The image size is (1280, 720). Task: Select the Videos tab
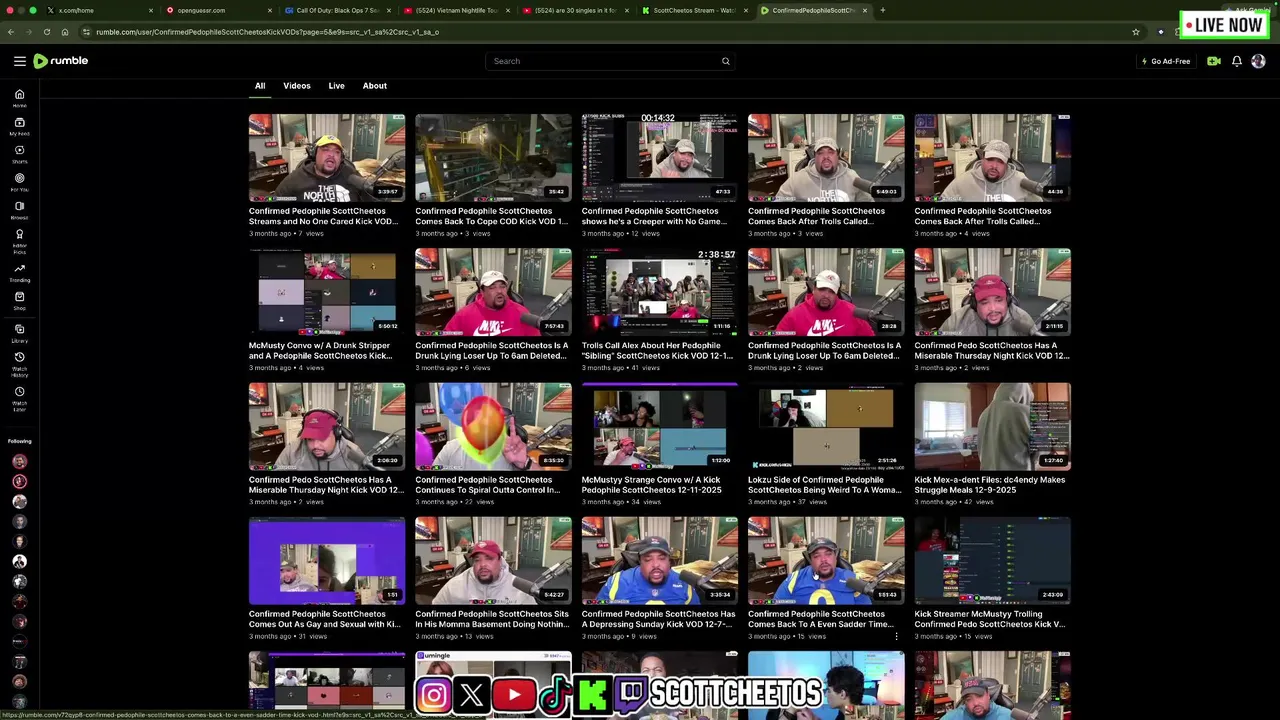297,86
